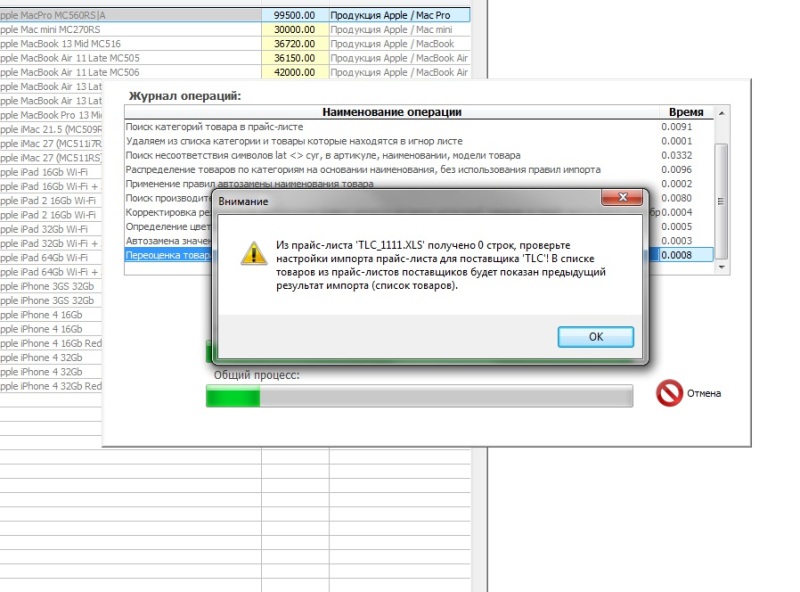Click price cell 42000.00

[295, 72]
